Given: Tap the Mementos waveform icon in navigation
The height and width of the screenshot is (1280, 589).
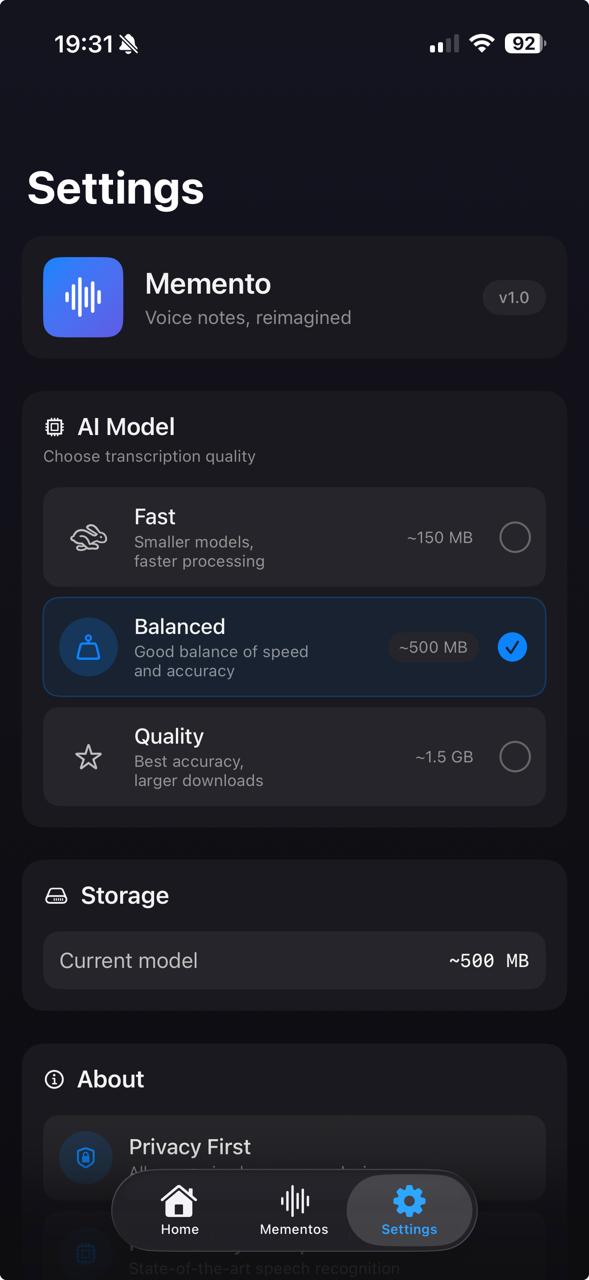Looking at the screenshot, I should pyautogui.click(x=293, y=1199).
